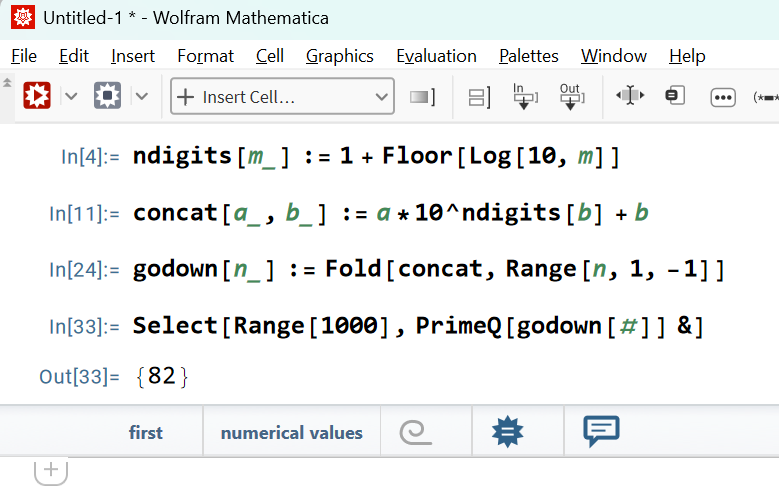This screenshot has width=779, height=492.
Task: Click the In[24]:= cell label
Action: coord(84,270)
